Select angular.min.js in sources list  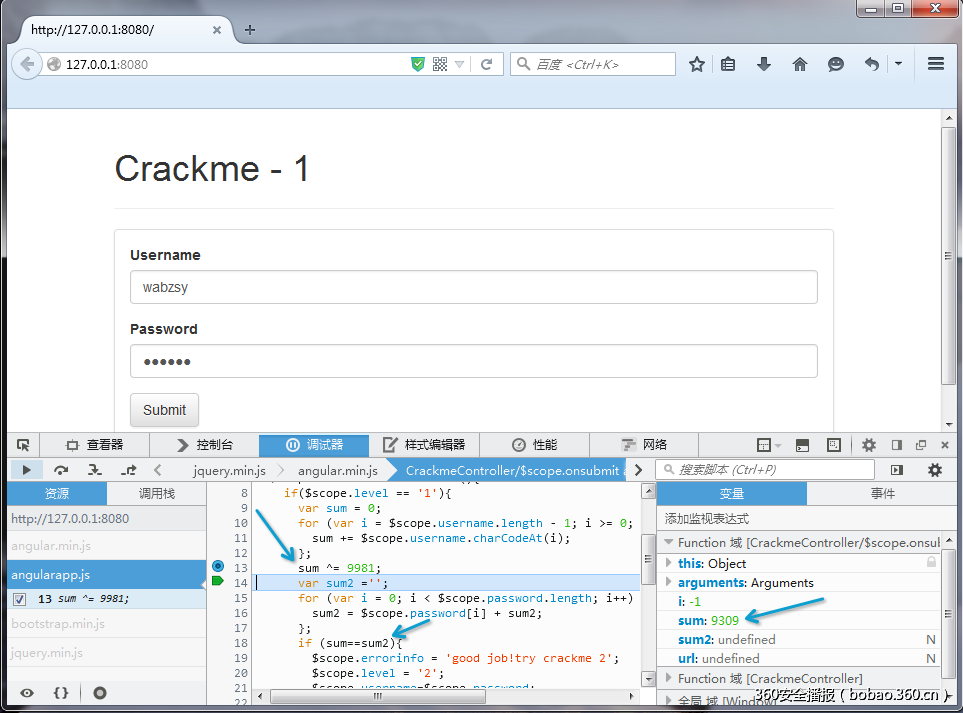51,546
